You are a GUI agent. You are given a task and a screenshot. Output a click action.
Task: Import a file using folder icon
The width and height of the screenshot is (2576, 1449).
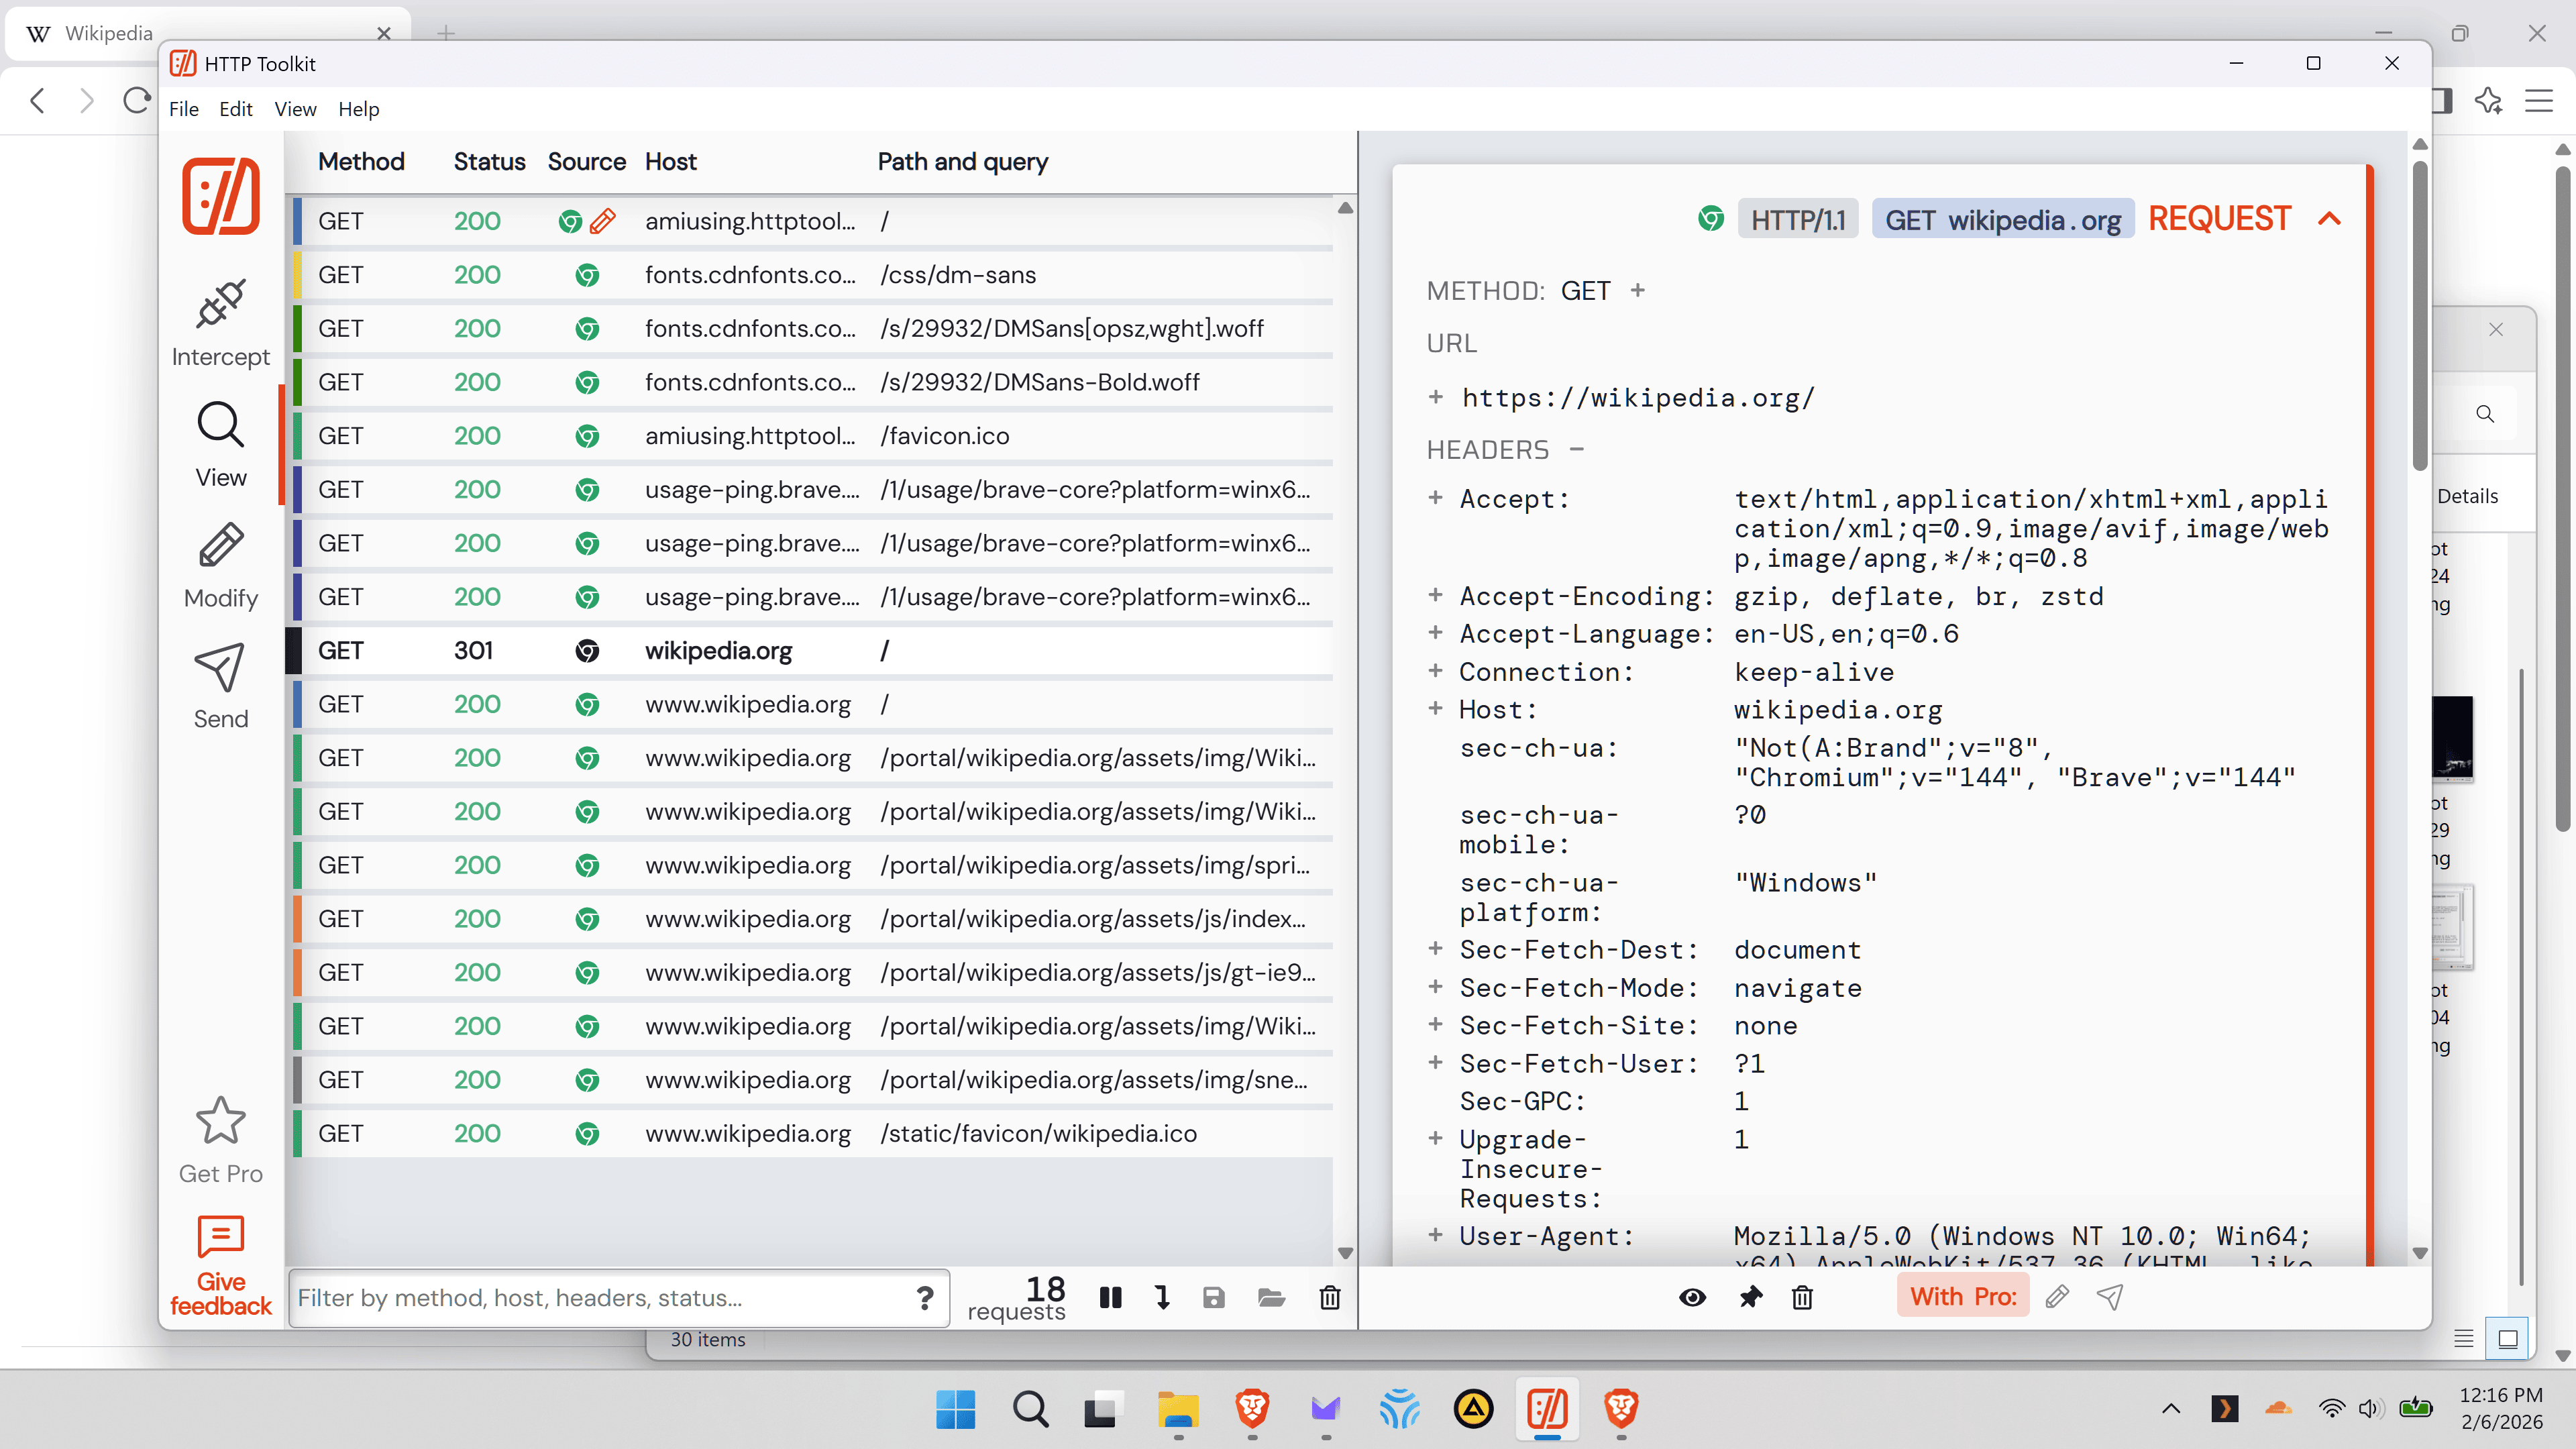(1271, 1297)
